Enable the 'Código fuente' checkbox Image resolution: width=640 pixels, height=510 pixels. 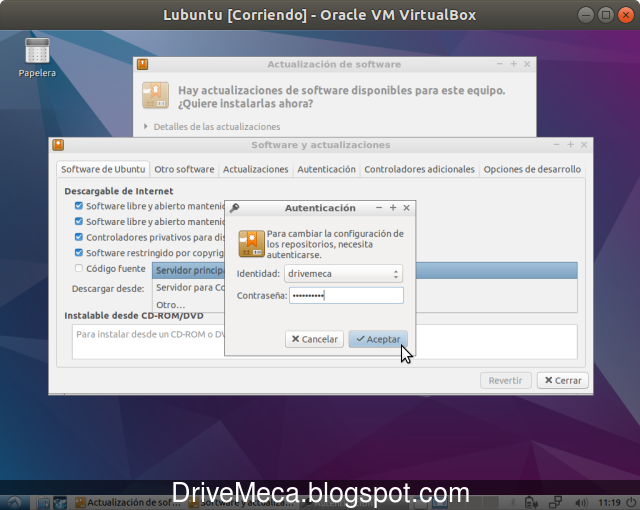[79, 268]
